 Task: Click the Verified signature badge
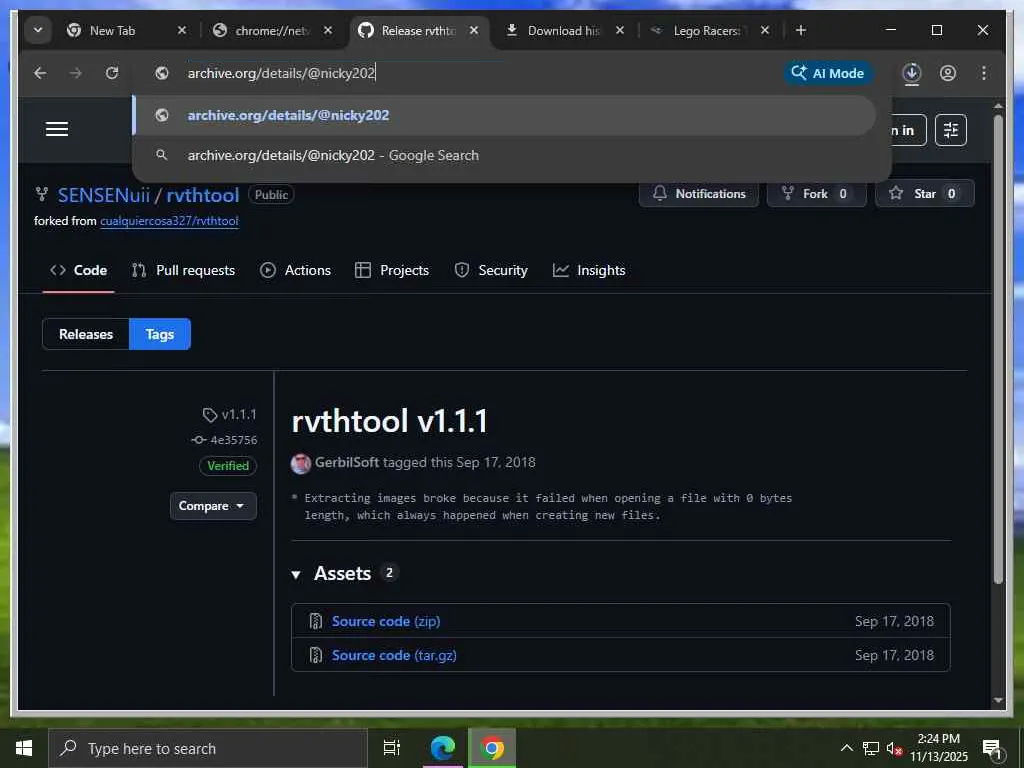[228, 466]
